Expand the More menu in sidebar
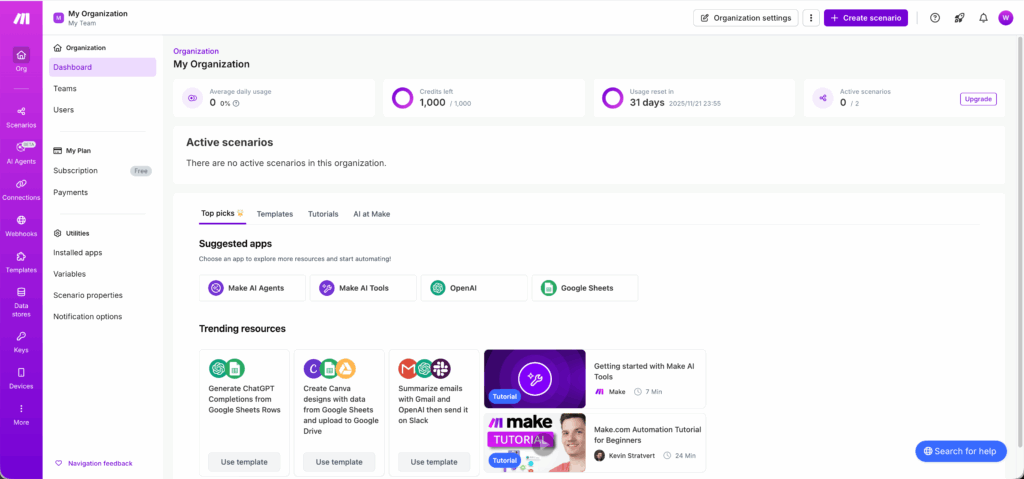Image resolution: width=1024 pixels, height=479 pixels. tap(21, 413)
